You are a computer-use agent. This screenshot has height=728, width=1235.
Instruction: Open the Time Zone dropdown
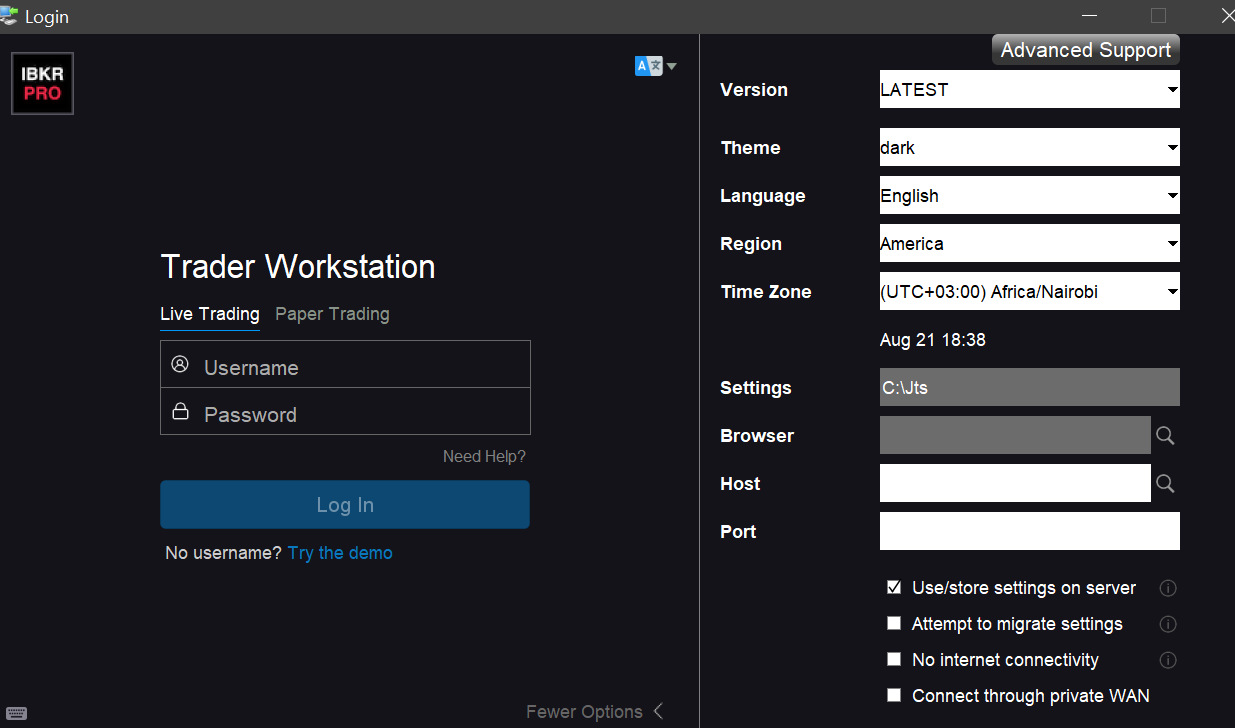coord(1029,292)
